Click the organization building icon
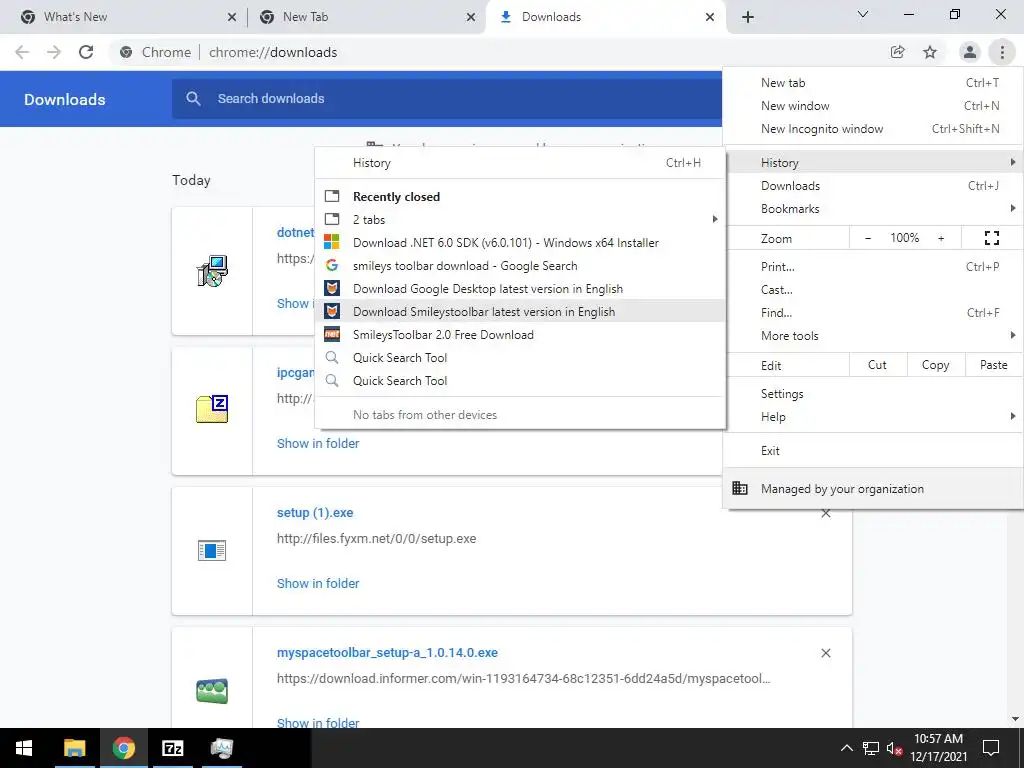Screen dimensions: 1024x768 [739, 488]
